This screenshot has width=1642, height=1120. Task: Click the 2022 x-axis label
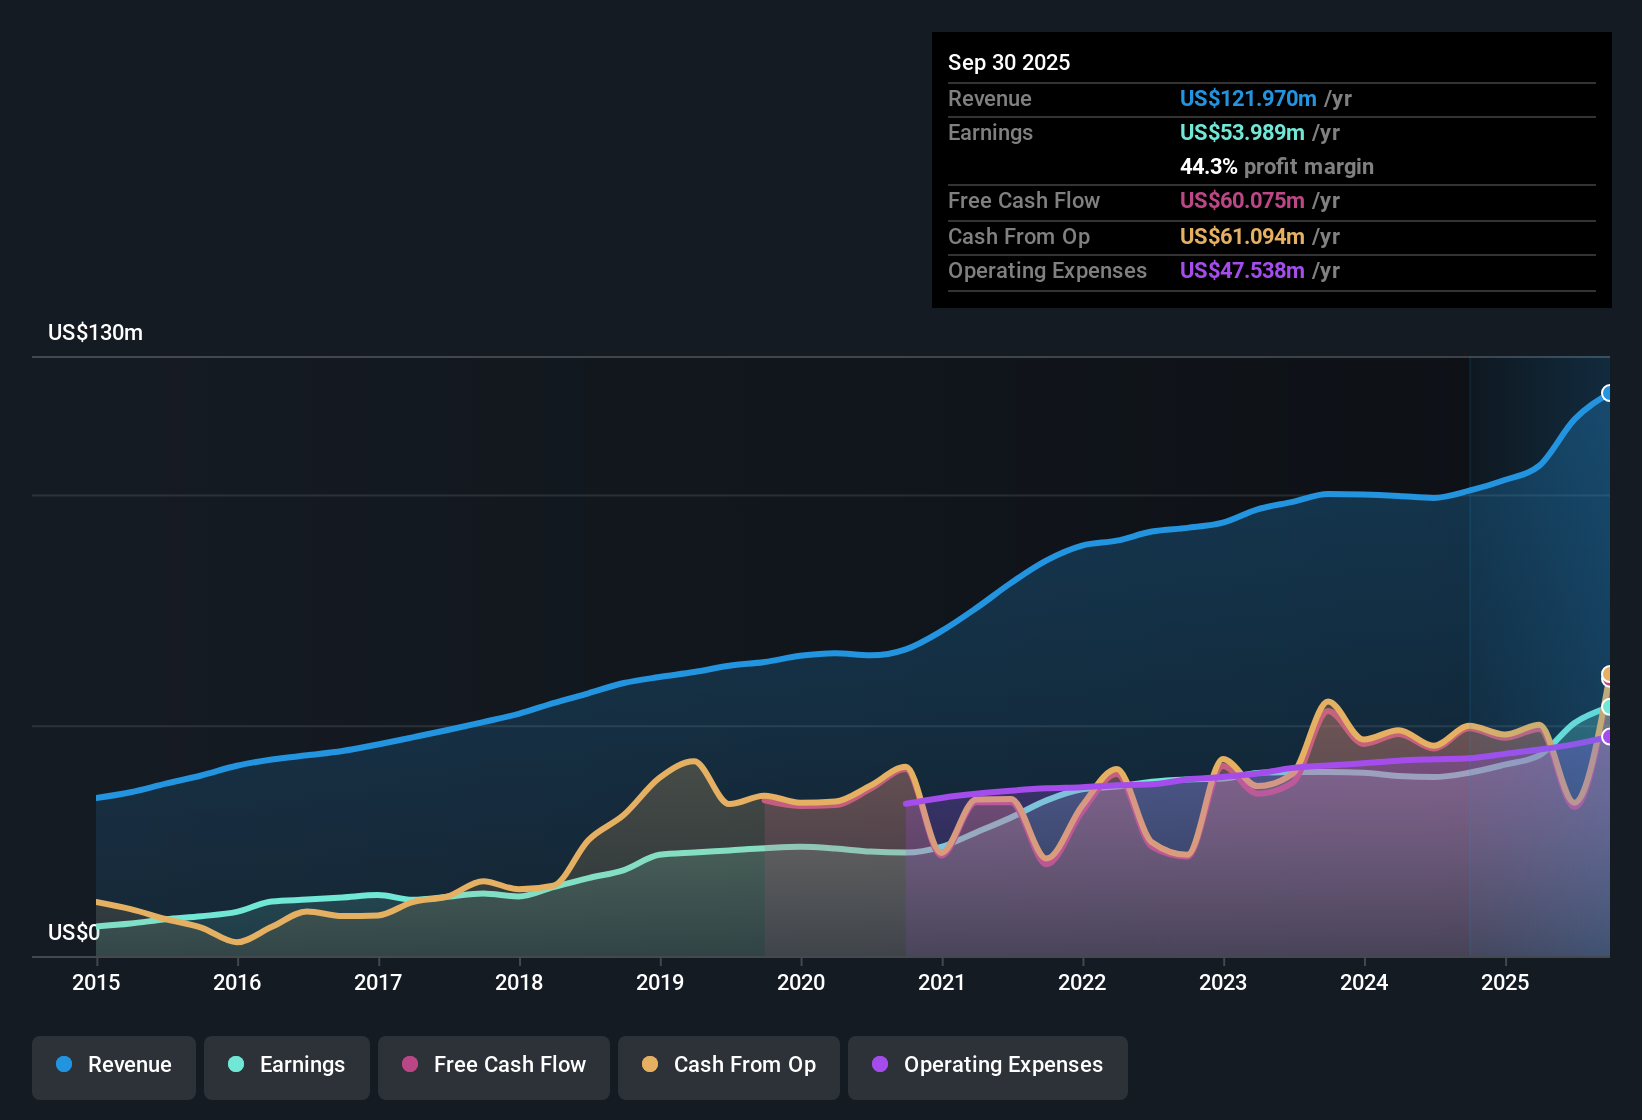1082,982
